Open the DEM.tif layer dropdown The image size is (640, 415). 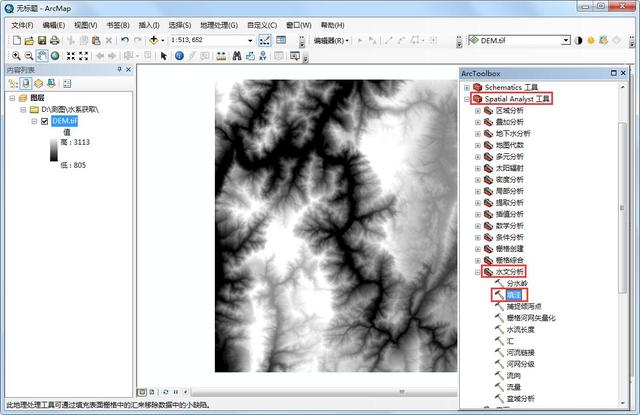tap(566, 40)
